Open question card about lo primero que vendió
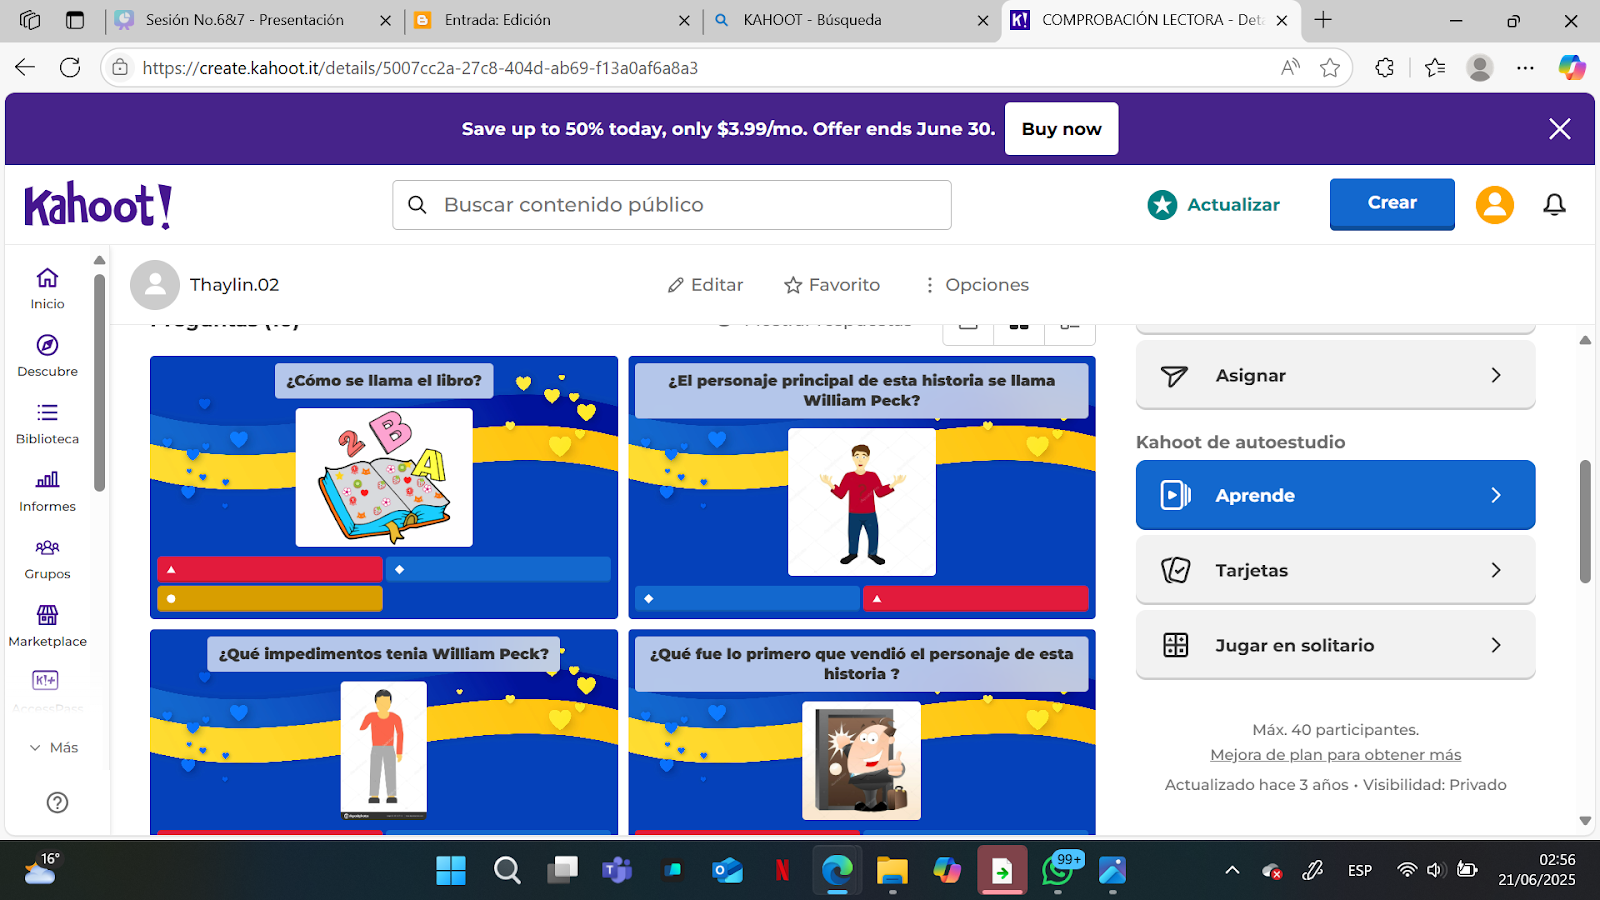Viewport: 1600px width, 900px height. 862,732
